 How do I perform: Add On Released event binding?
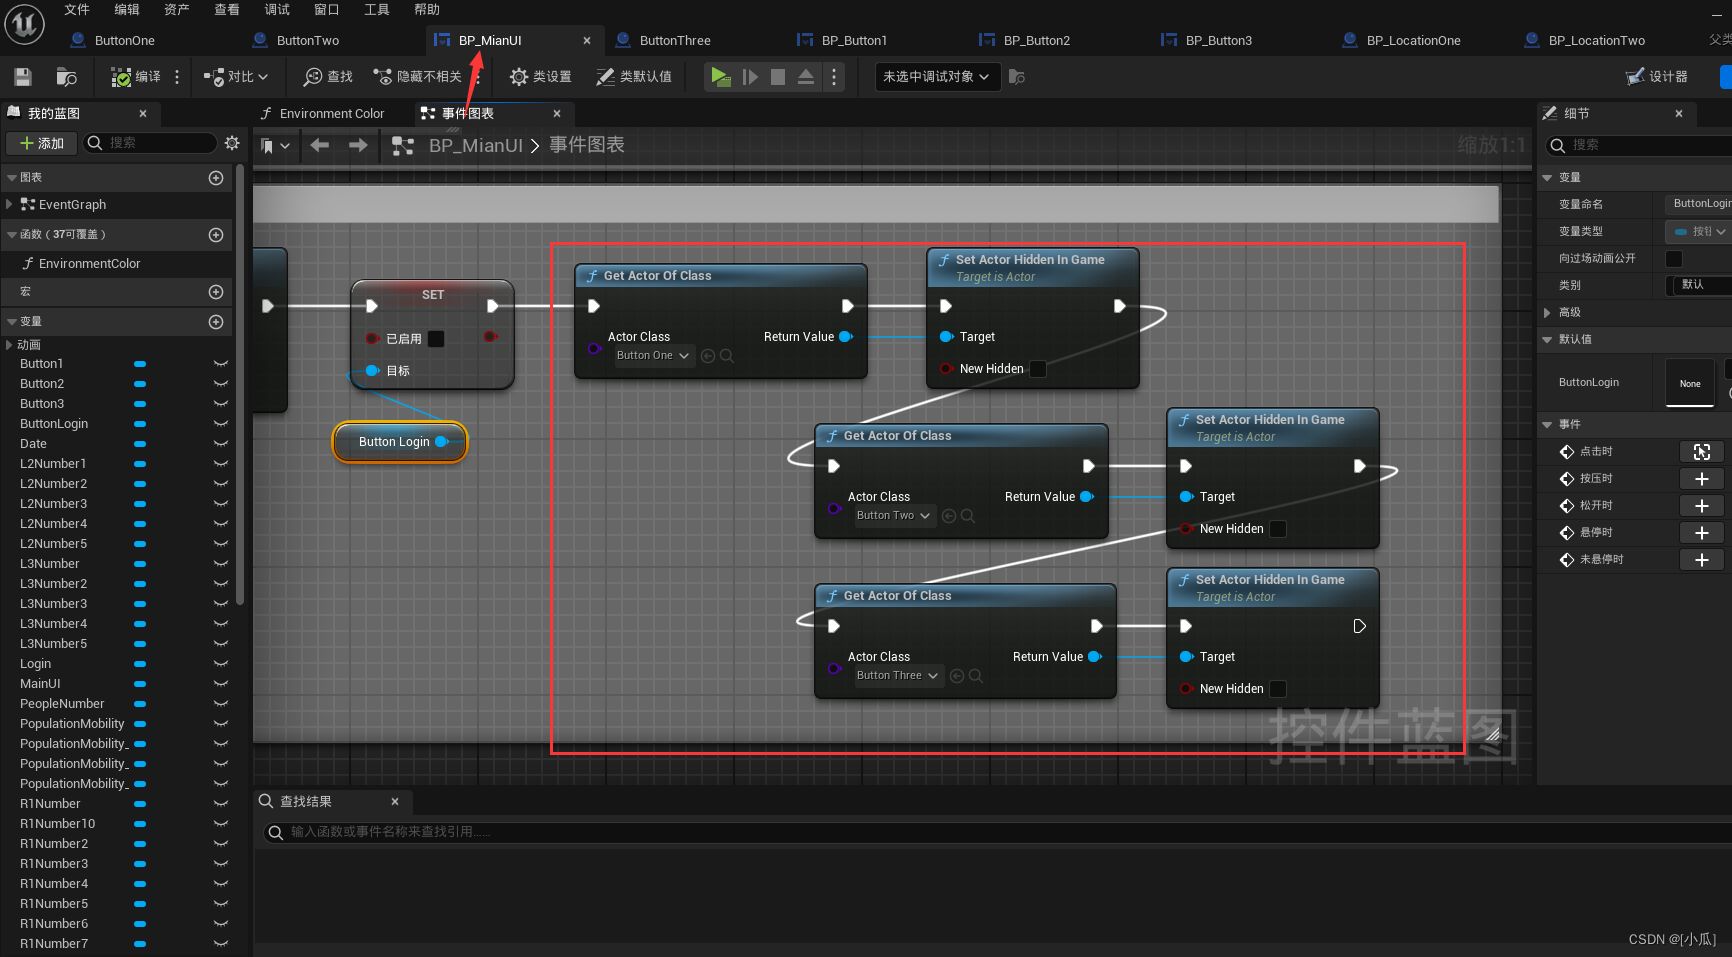(x=1702, y=506)
